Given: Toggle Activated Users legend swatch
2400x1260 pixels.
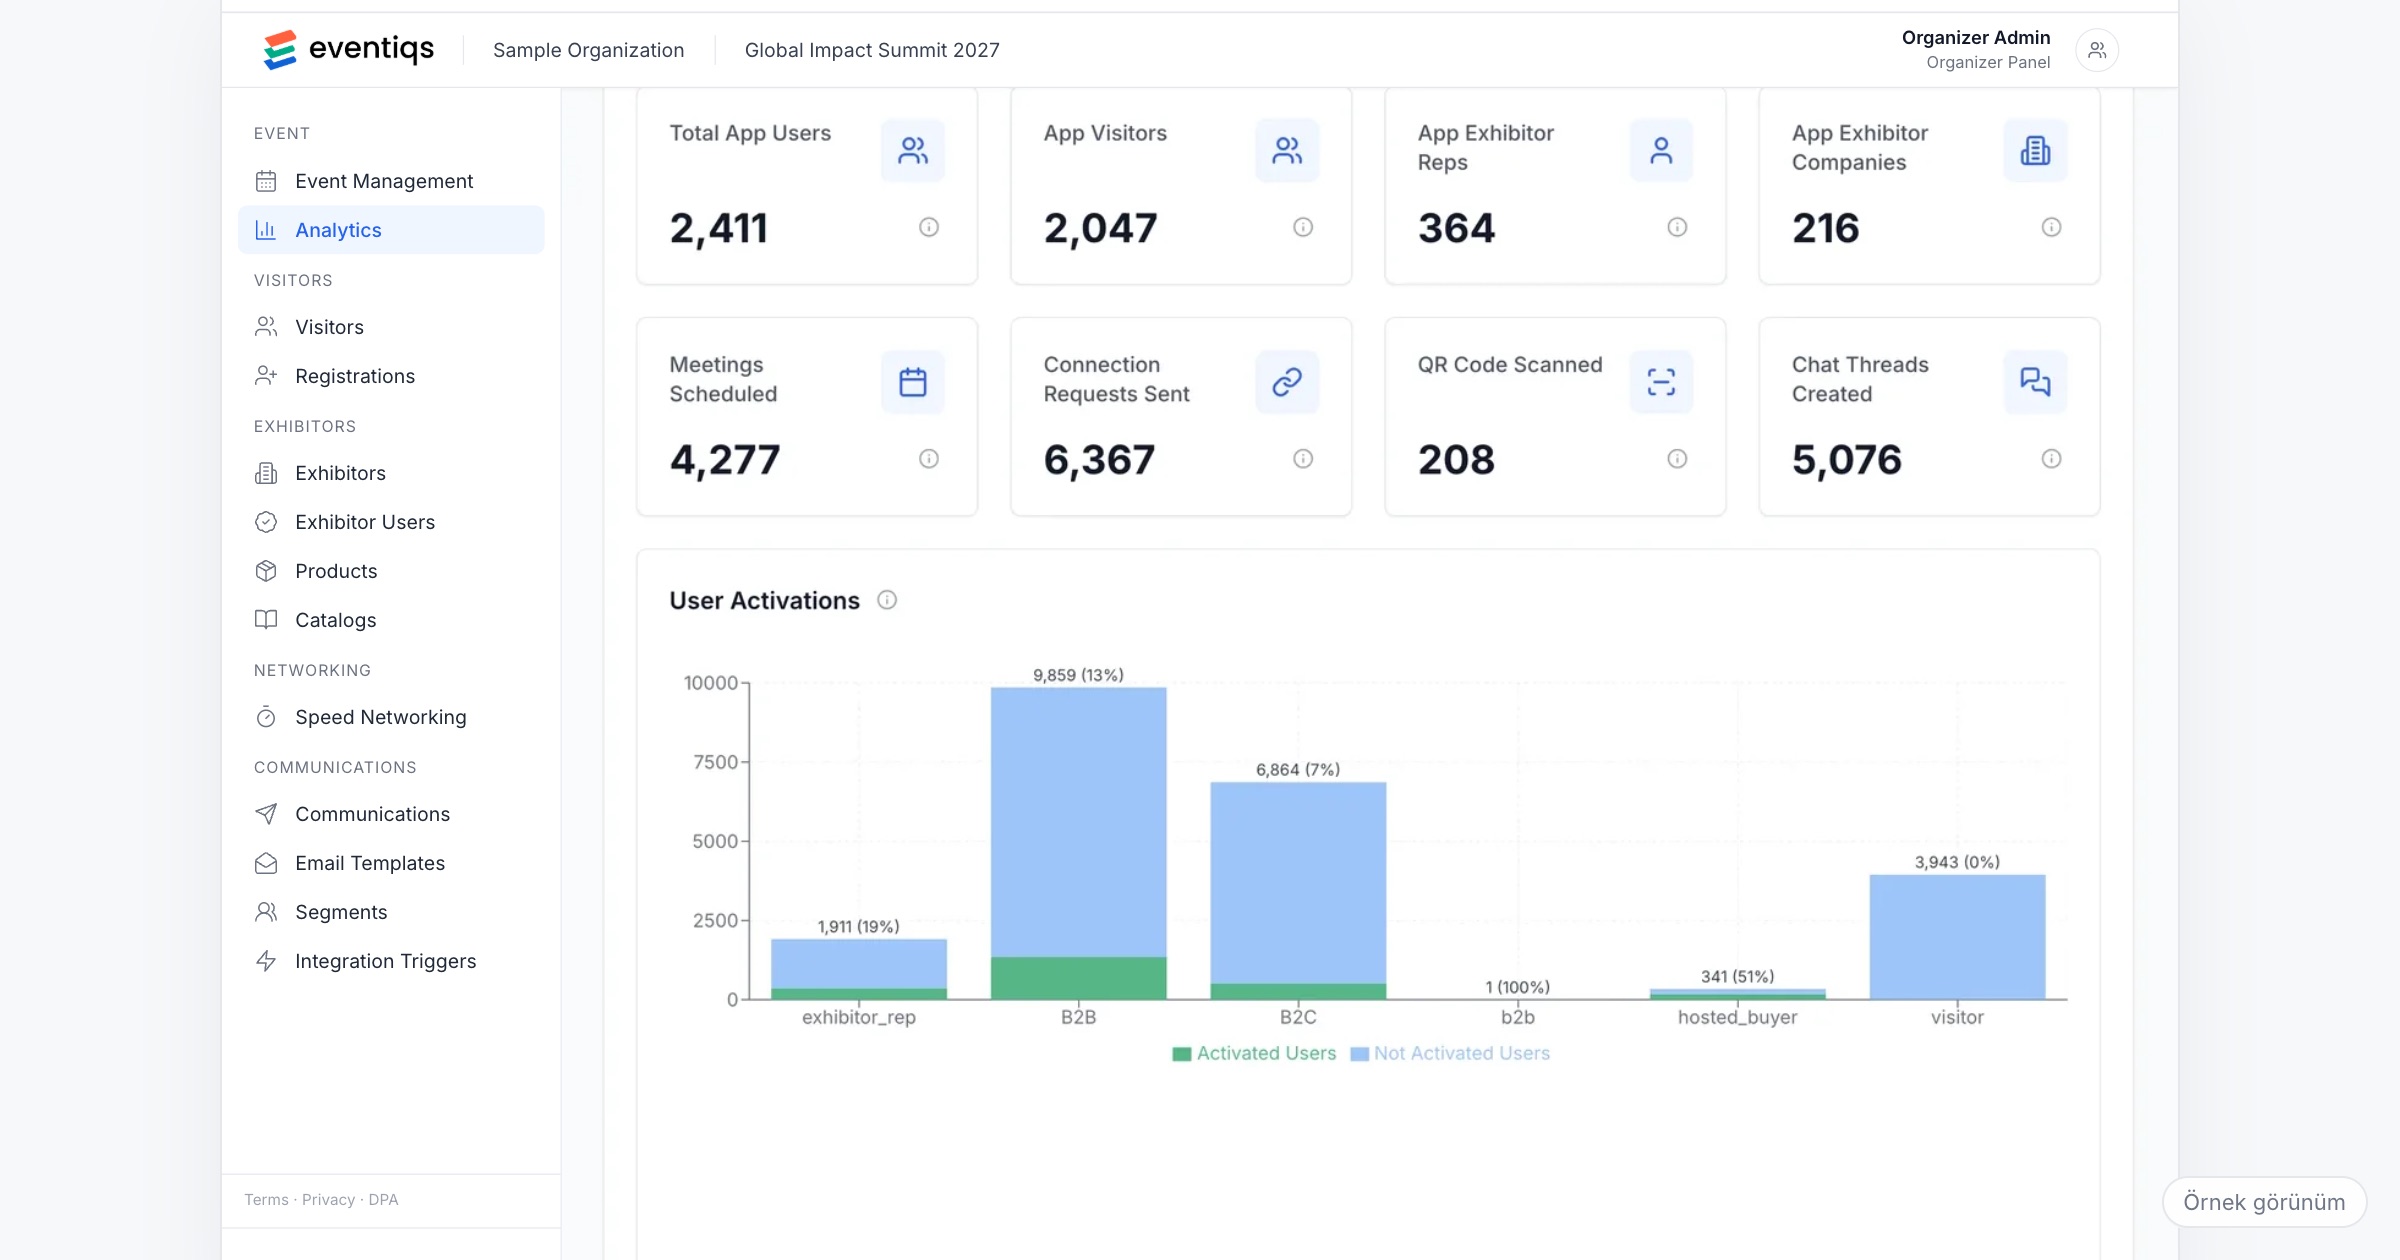Looking at the screenshot, I should [1181, 1054].
